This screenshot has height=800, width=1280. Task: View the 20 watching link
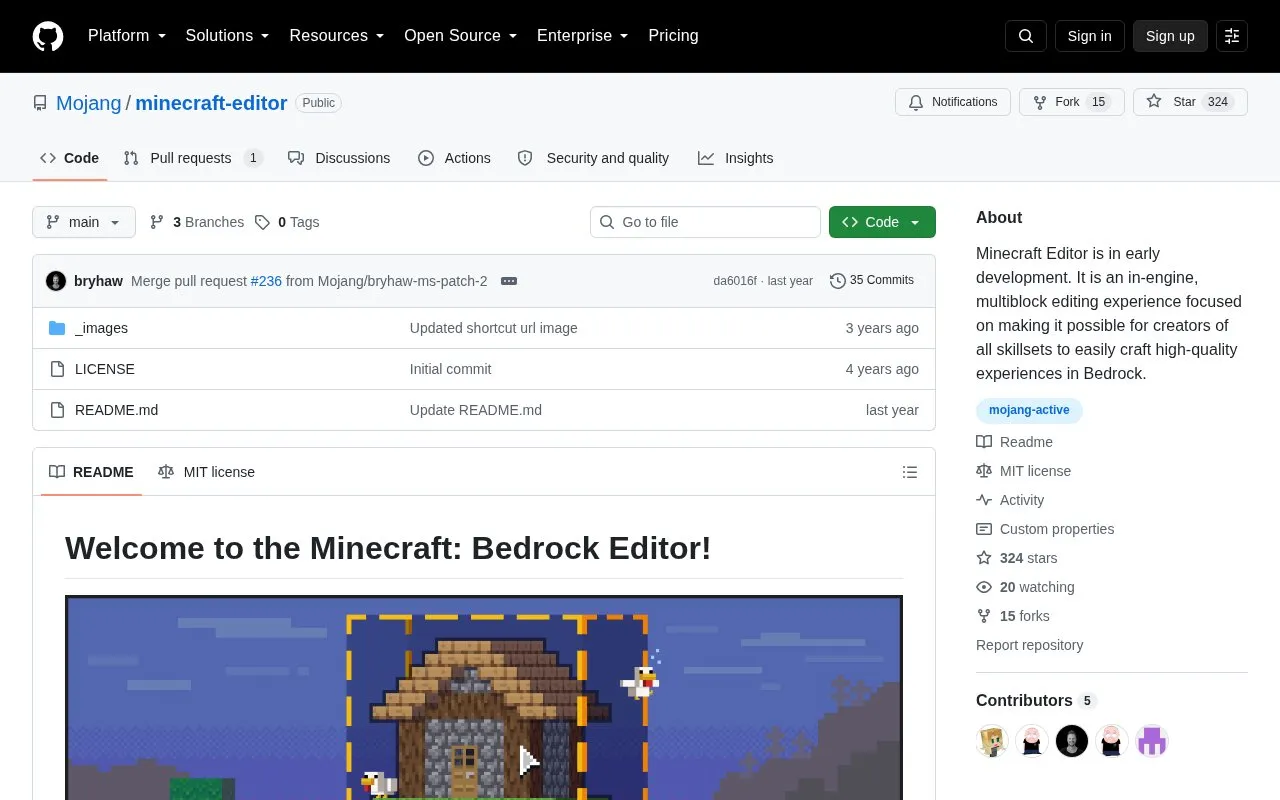tap(1026, 587)
